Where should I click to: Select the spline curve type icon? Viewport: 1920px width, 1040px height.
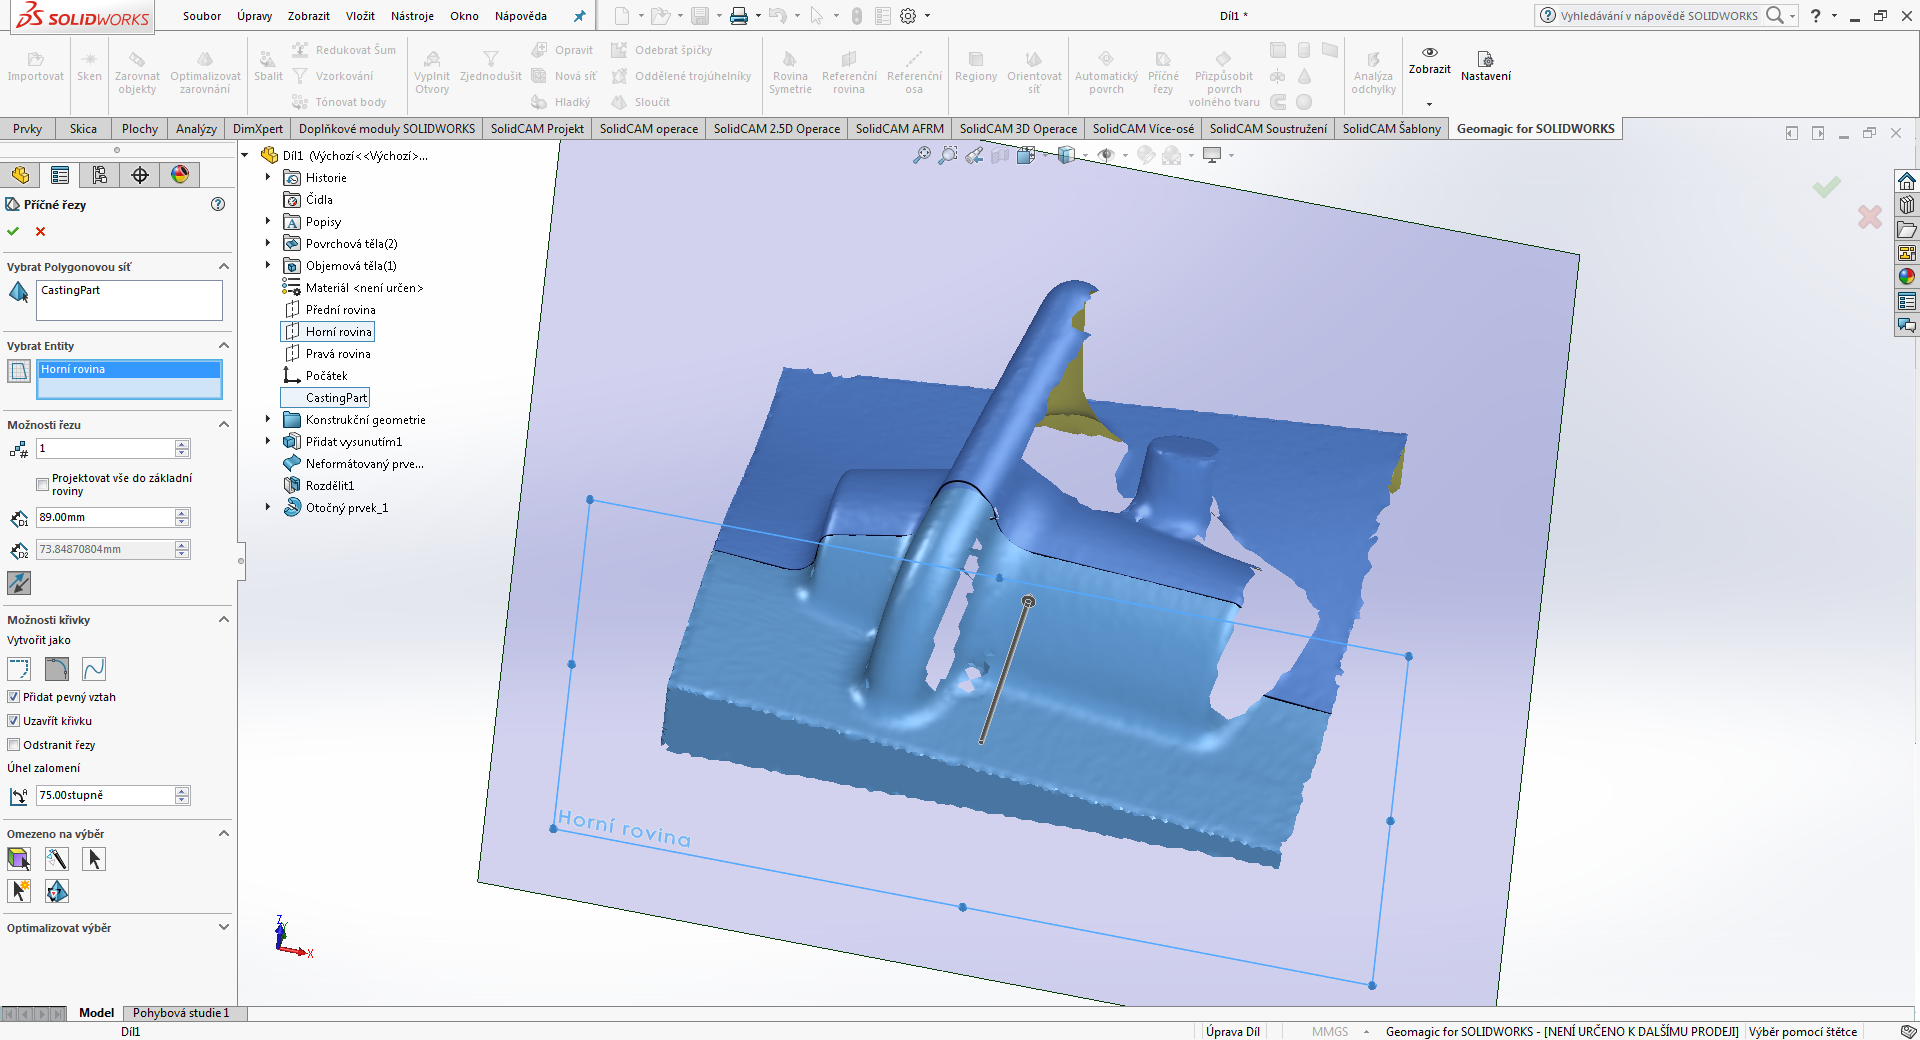click(x=94, y=669)
